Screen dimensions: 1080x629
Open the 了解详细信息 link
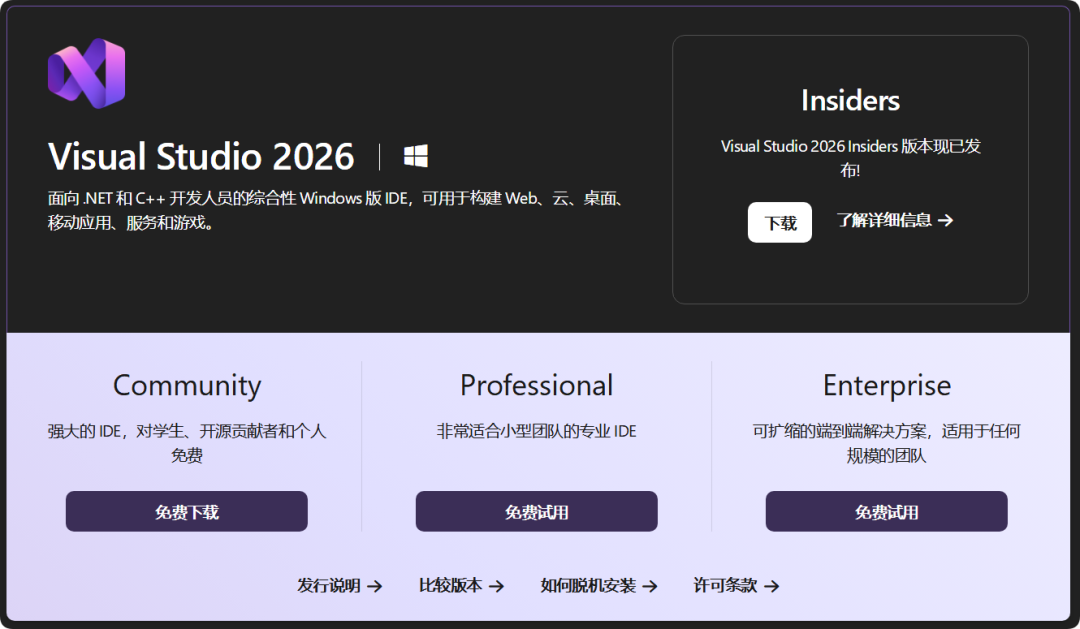click(x=885, y=221)
